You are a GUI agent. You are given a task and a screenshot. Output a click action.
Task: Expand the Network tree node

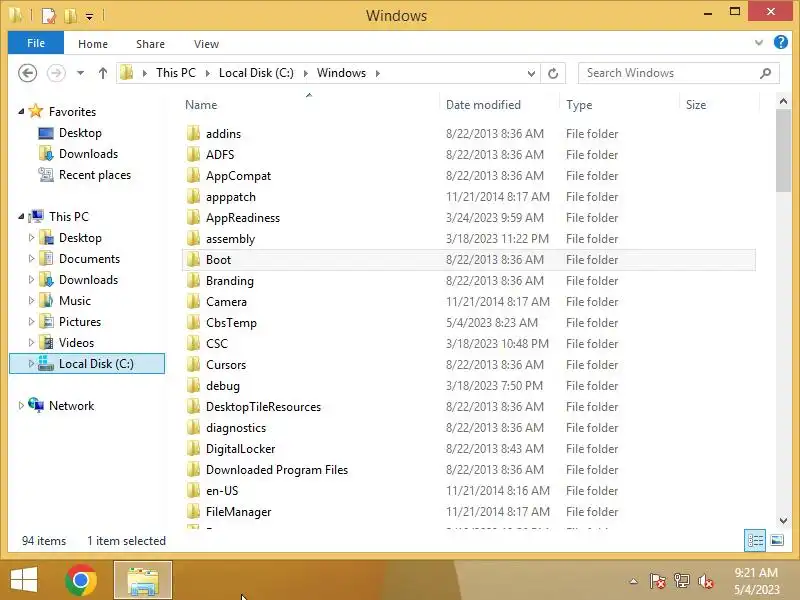21,405
